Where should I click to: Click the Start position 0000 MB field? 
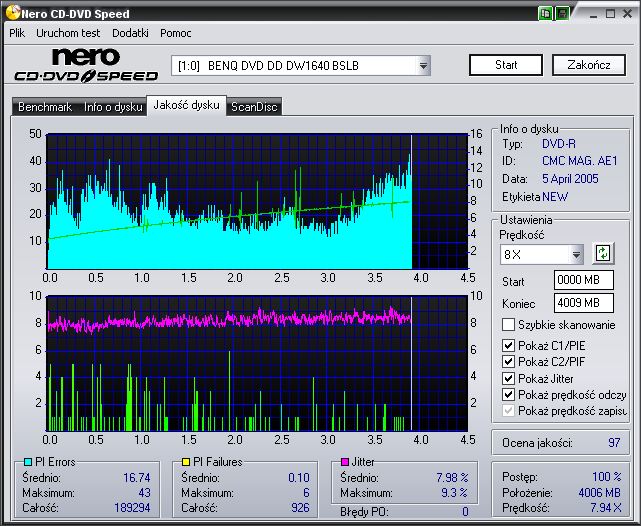(x=584, y=280)
